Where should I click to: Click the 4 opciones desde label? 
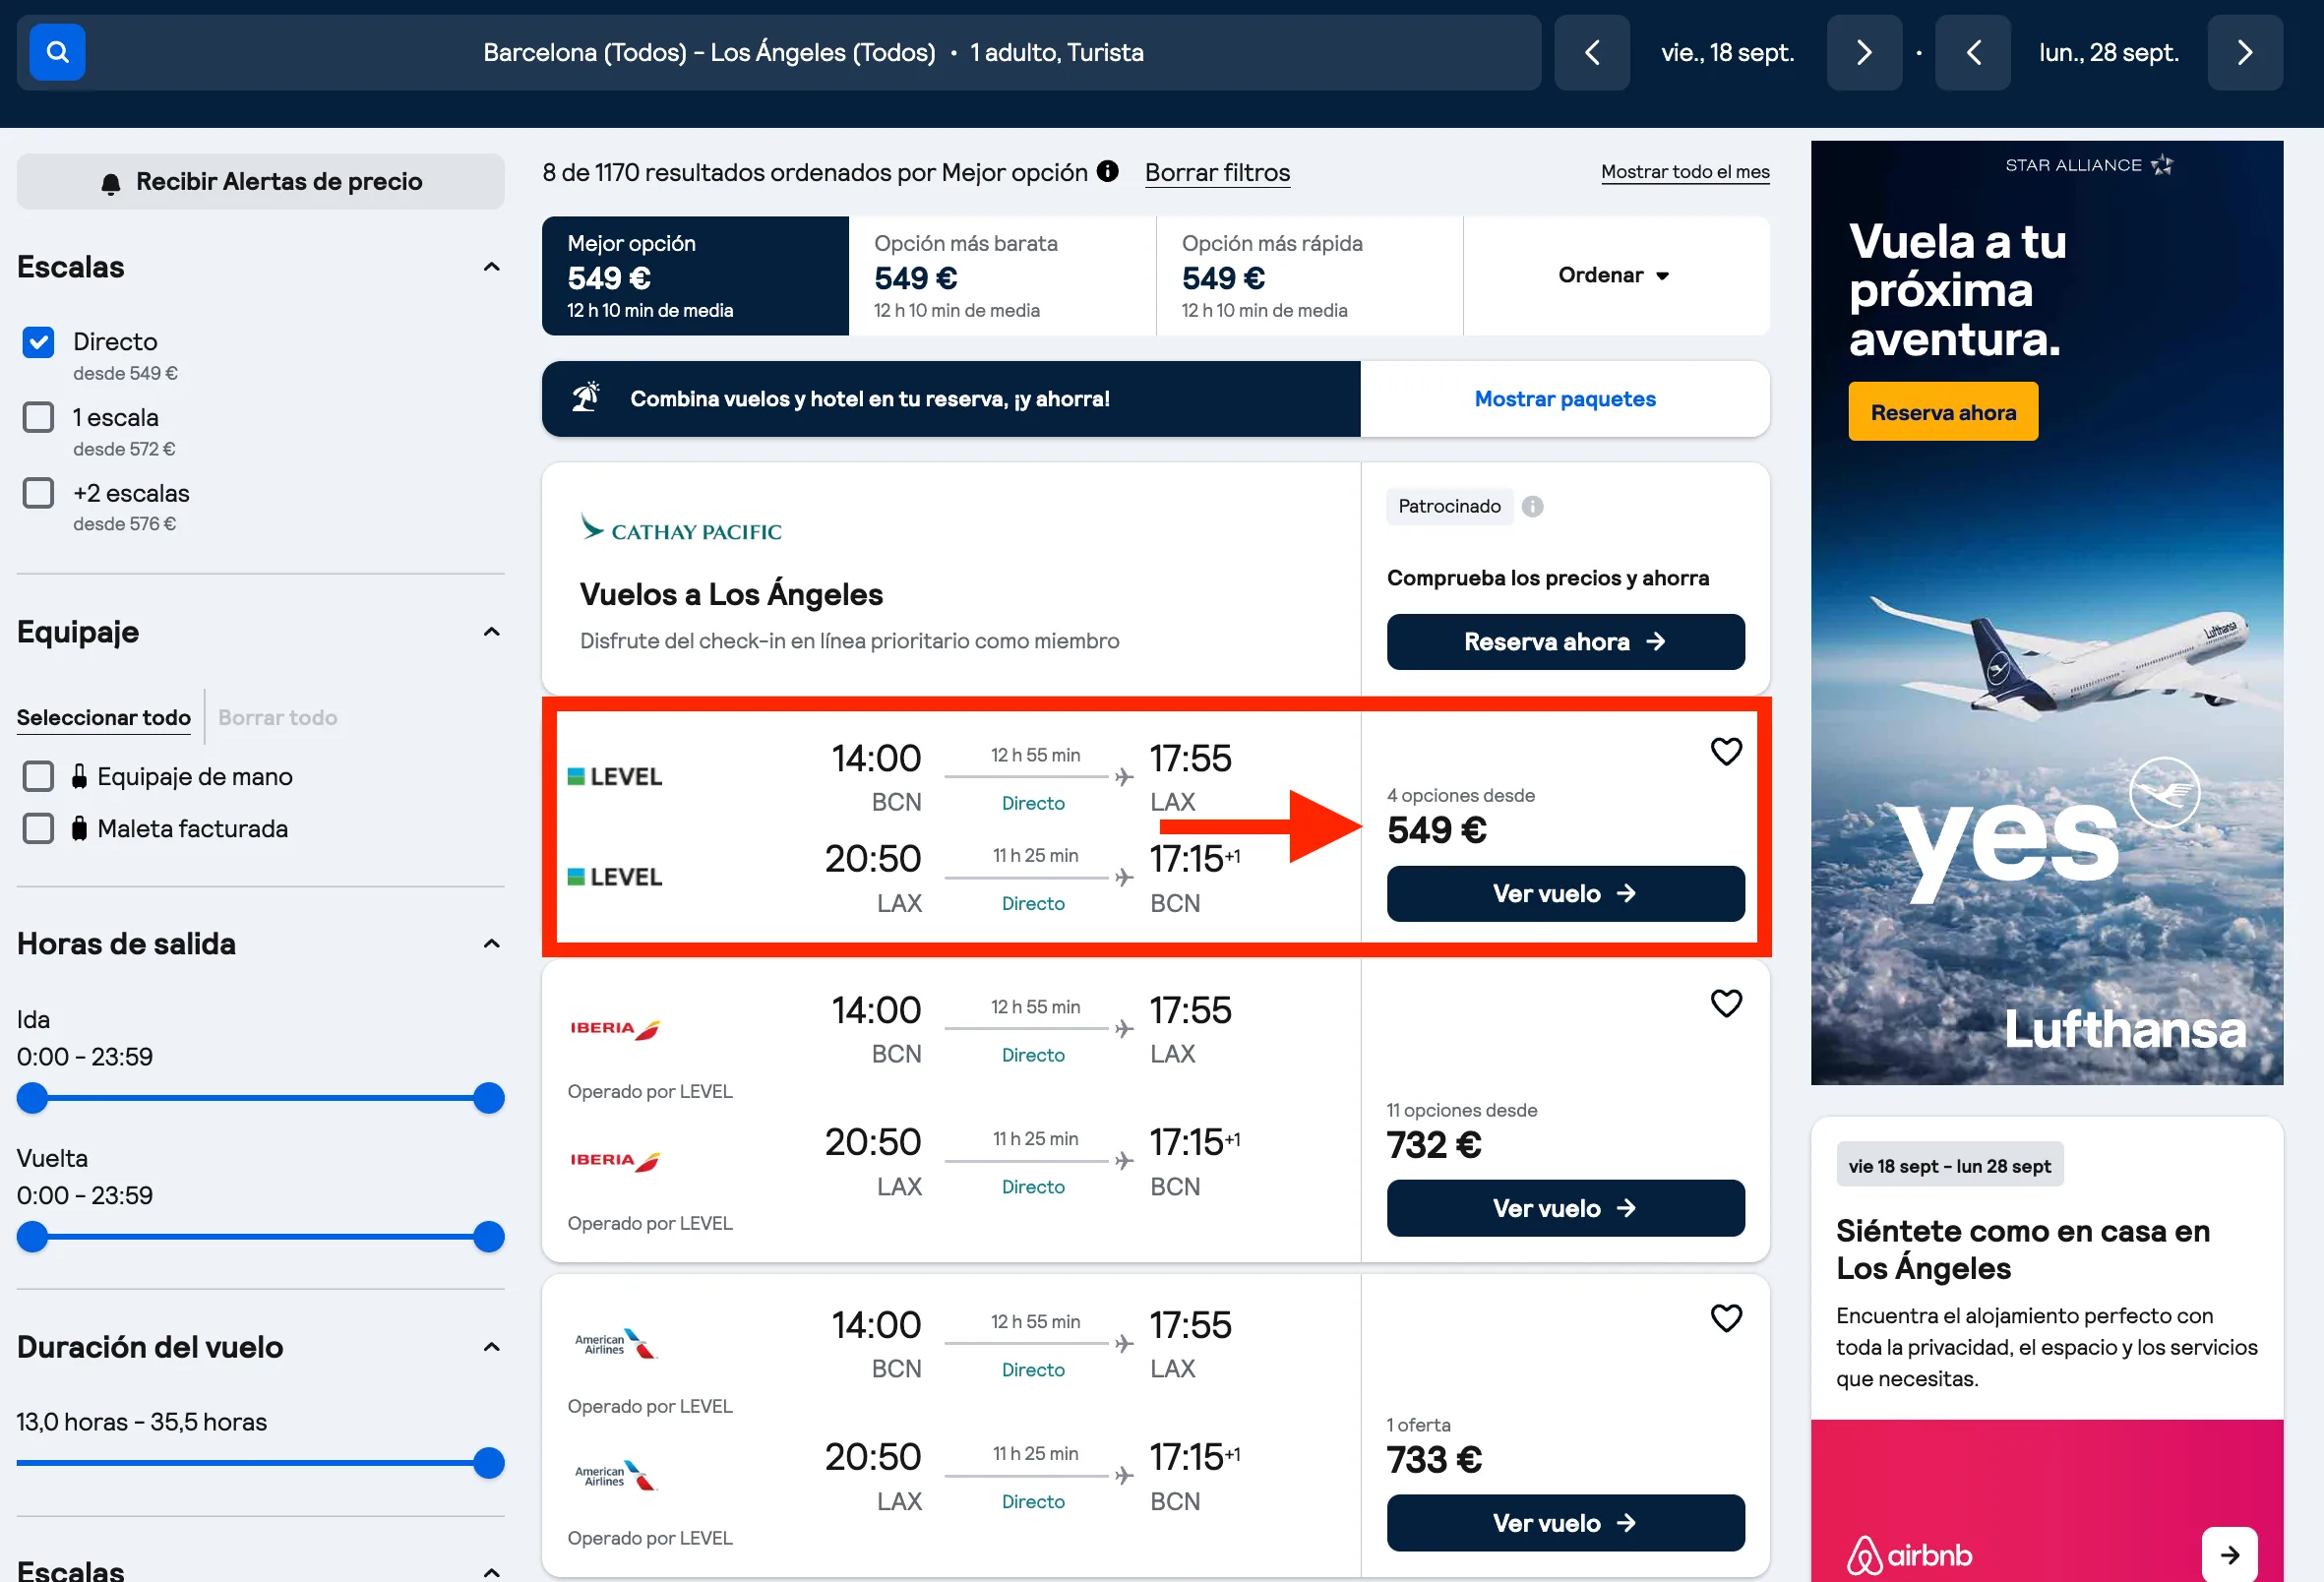(x=1460, y=795)
